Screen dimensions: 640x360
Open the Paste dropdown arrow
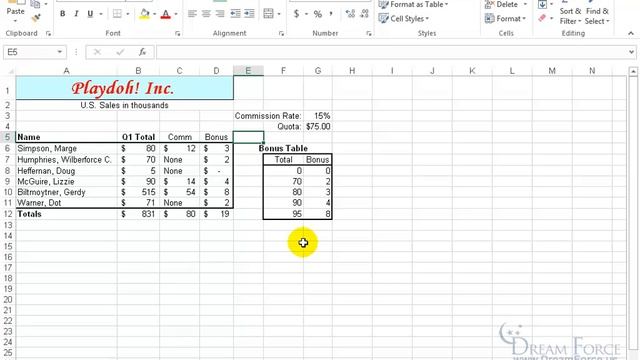pyautogui.click(x=15, y=21)
